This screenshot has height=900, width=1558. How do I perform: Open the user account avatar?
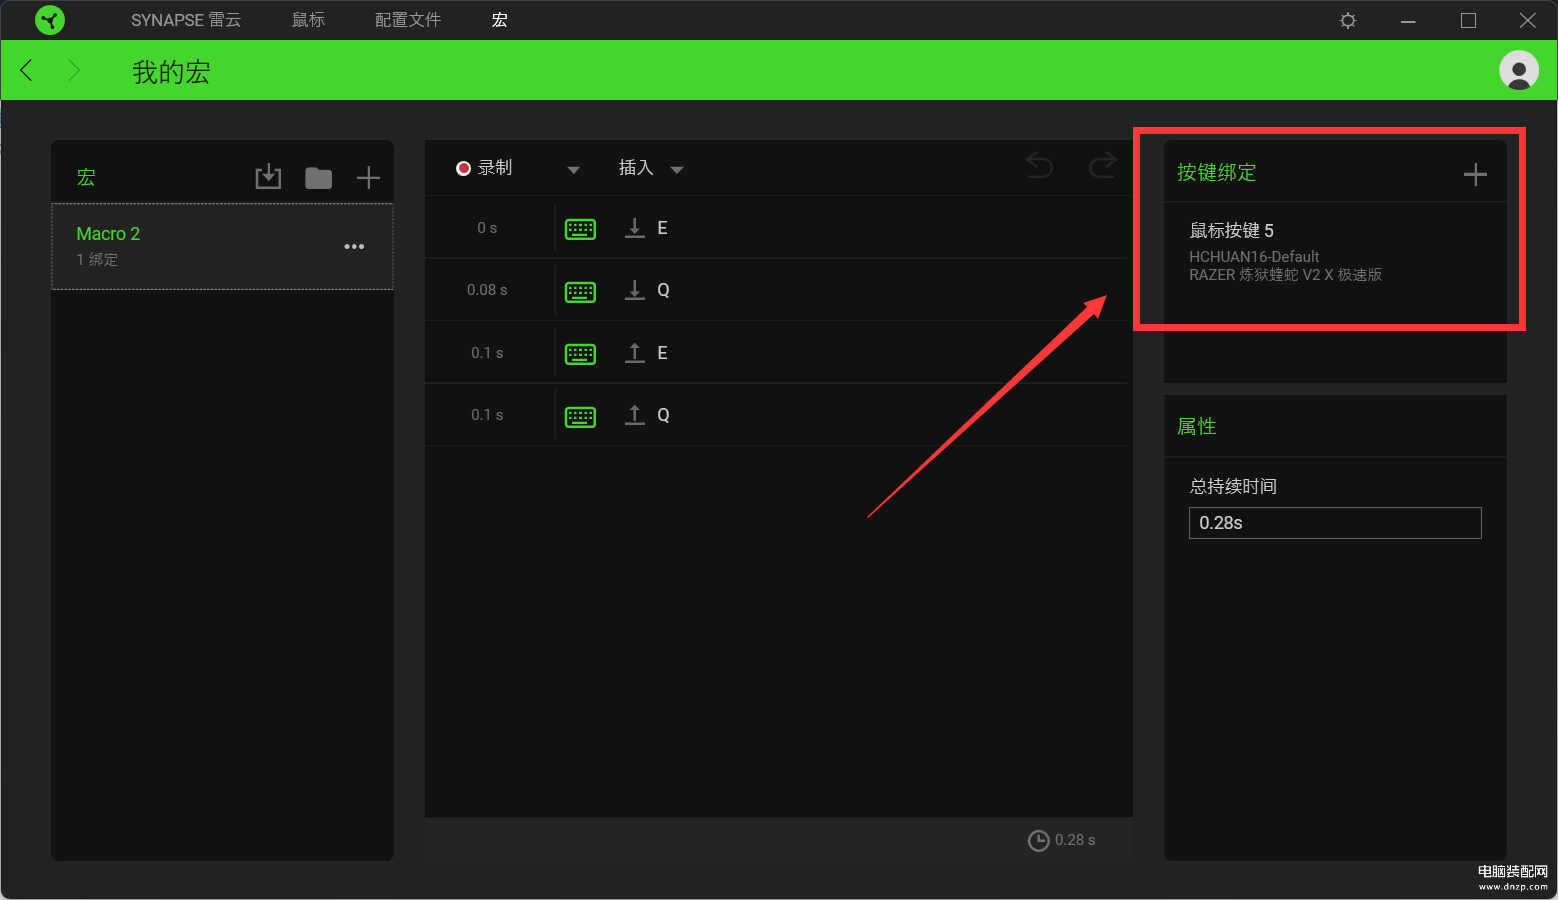[x=1518, y=70]
